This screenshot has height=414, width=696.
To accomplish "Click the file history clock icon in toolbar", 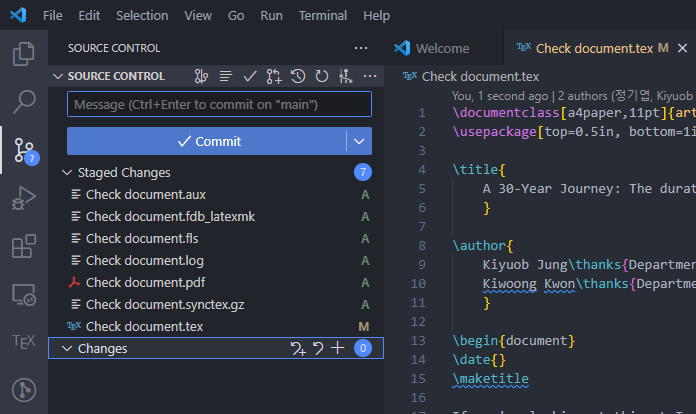I will click(x=298, y=76).
